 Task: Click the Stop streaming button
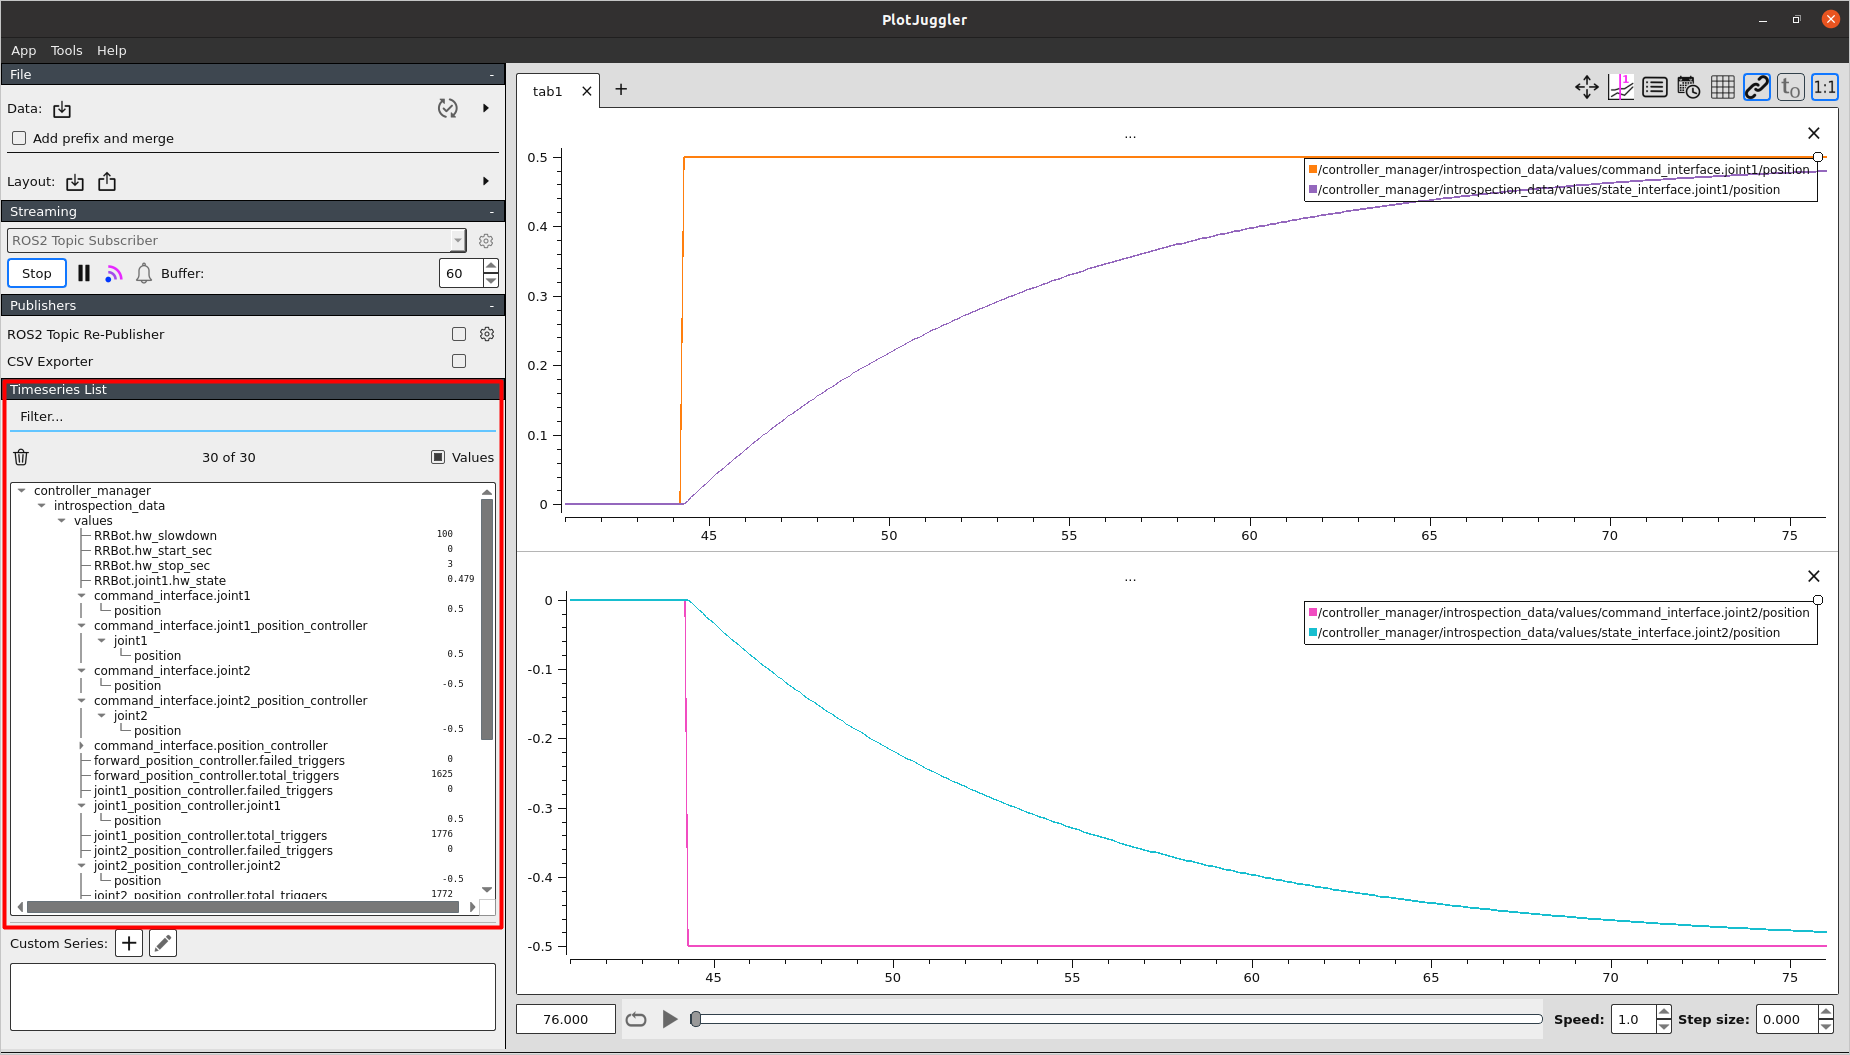click(x=36, y=272)
